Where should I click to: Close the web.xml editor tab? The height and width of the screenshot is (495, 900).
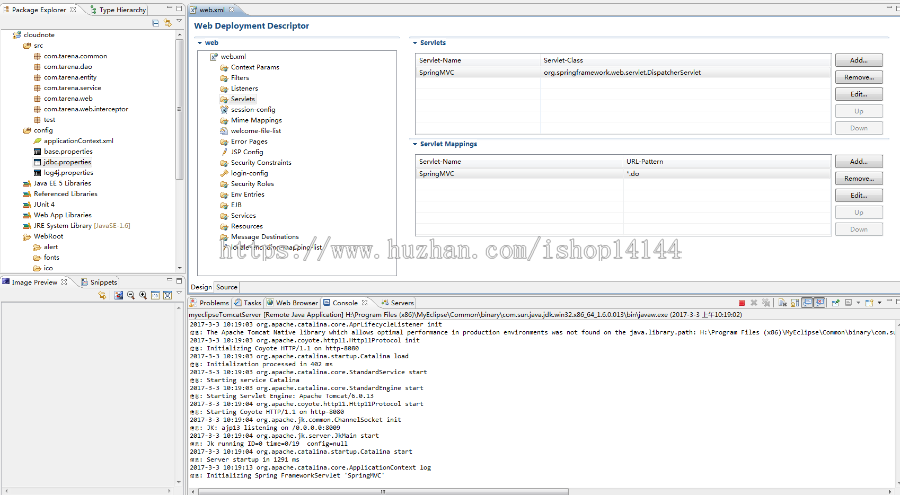[x=230, y=9]
